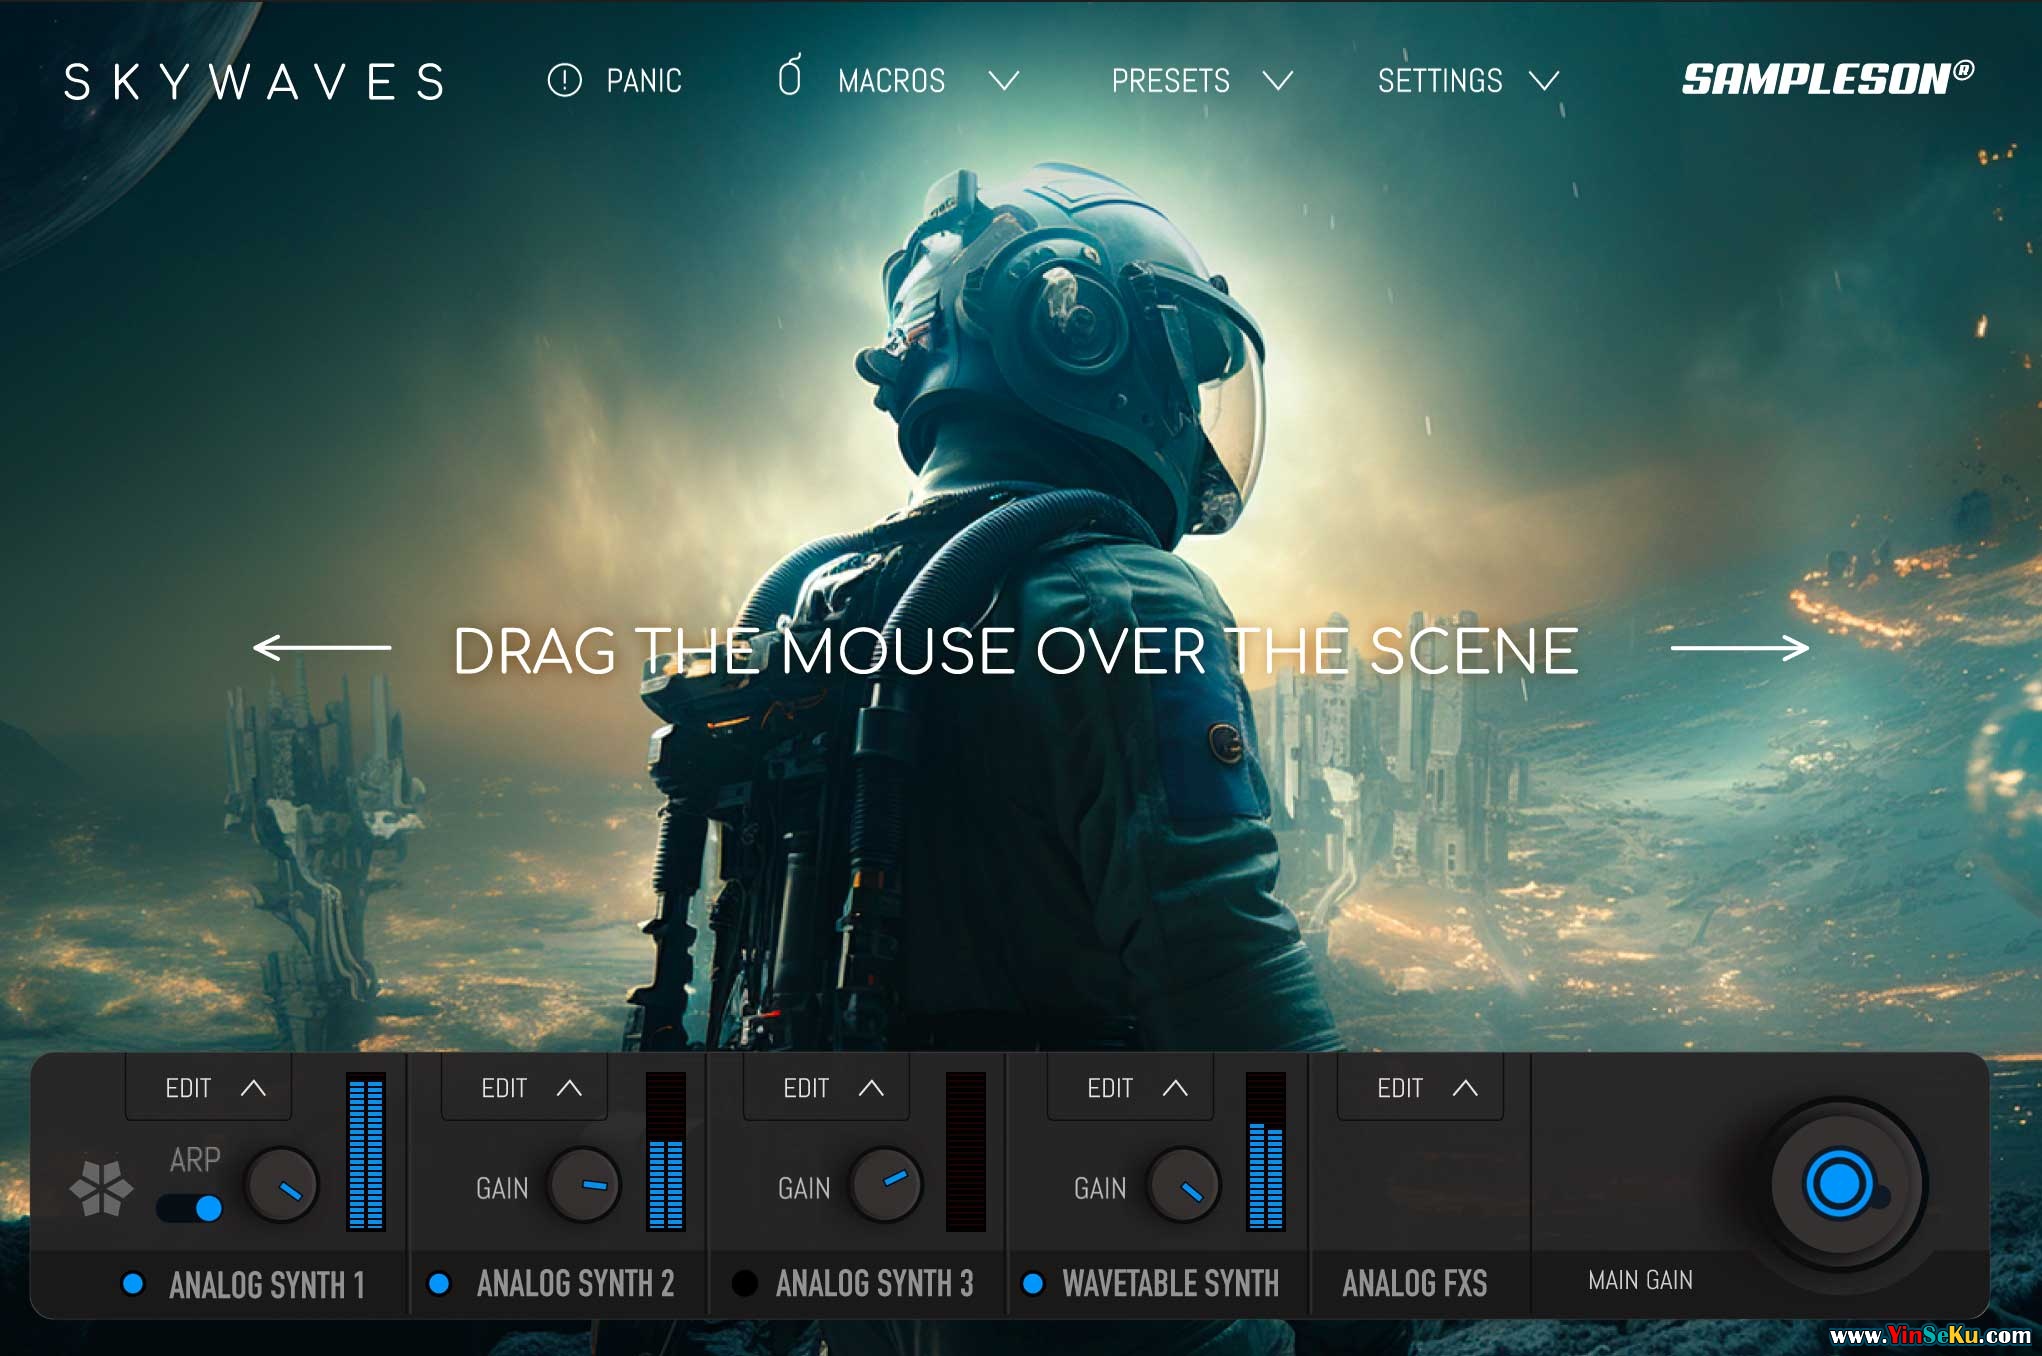
Task: Click the left scene arrow
Action: click(322, 648)
